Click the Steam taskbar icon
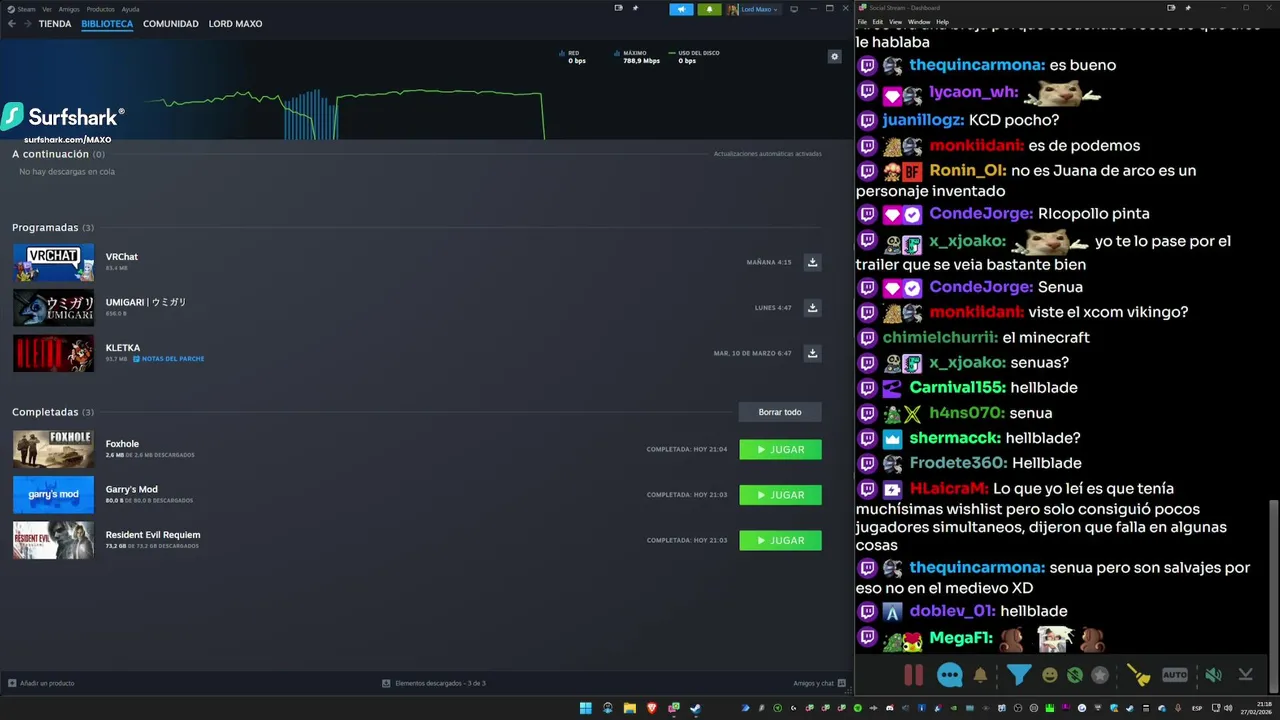 coord(696,708)
